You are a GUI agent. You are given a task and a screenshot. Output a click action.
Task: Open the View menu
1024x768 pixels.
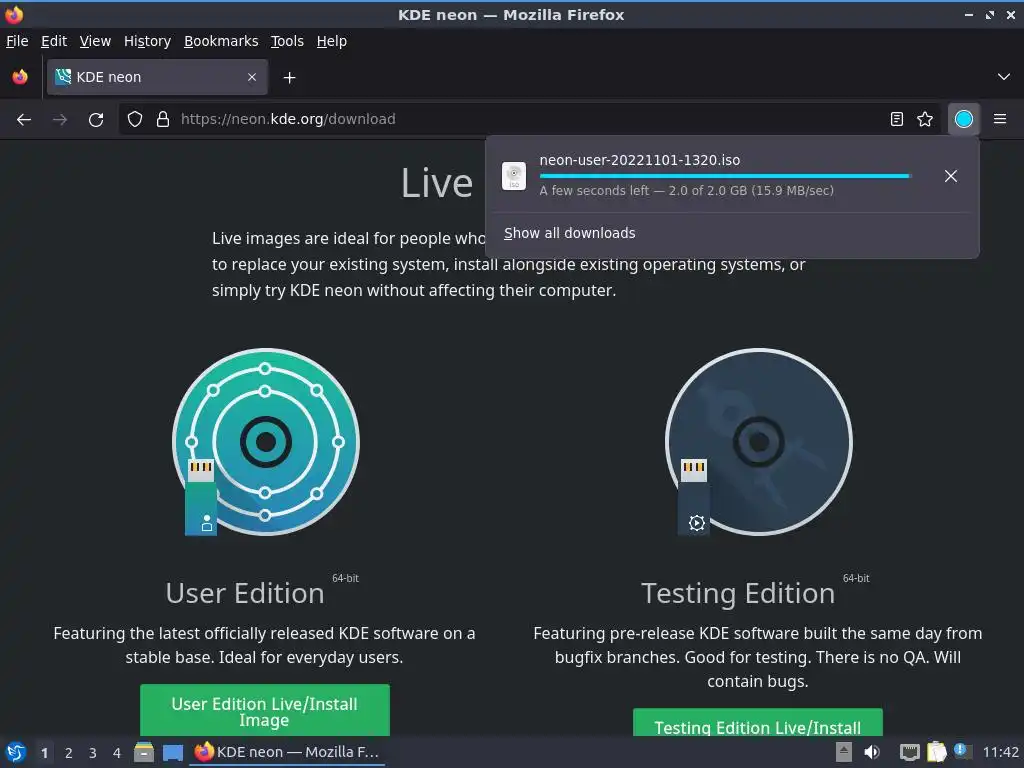coord(95,41)
